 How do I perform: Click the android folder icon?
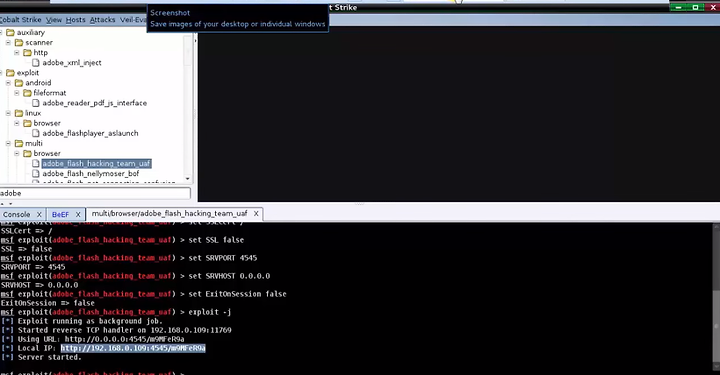pyautogui.click(x=19, y=83)
